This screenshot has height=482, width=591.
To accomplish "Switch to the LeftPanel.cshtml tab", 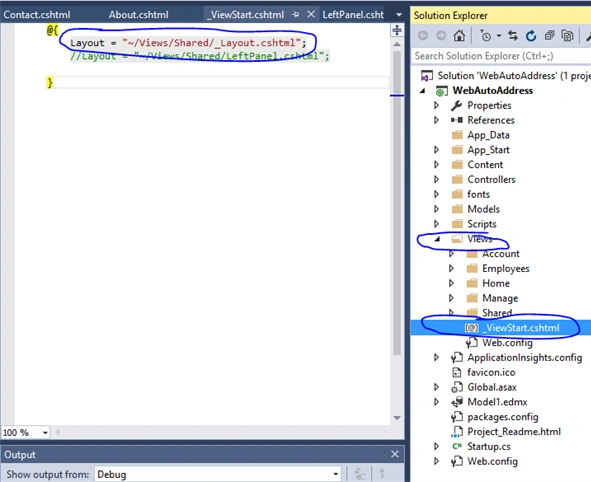I will pyautogui.click(x=353, y=15).
